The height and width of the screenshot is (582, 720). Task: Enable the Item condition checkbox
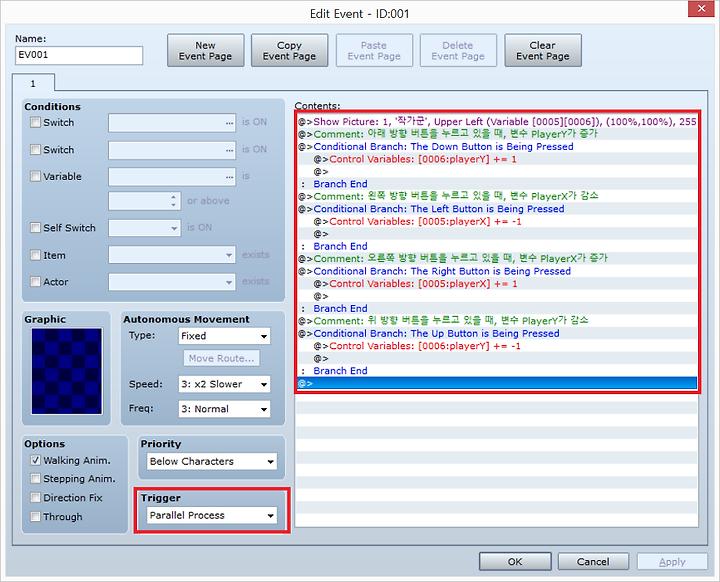click(x=35, y=255)
